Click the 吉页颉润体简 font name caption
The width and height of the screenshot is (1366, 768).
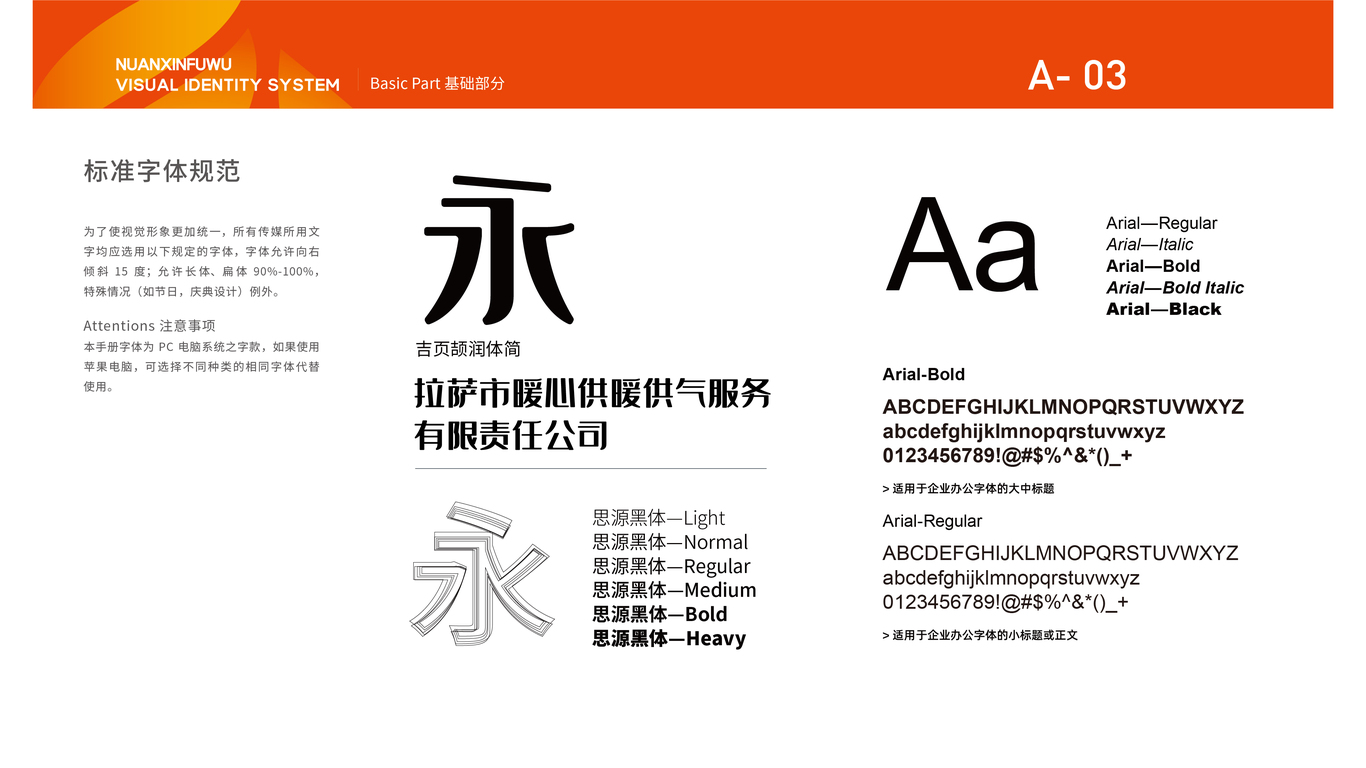[x=468, y=349]
